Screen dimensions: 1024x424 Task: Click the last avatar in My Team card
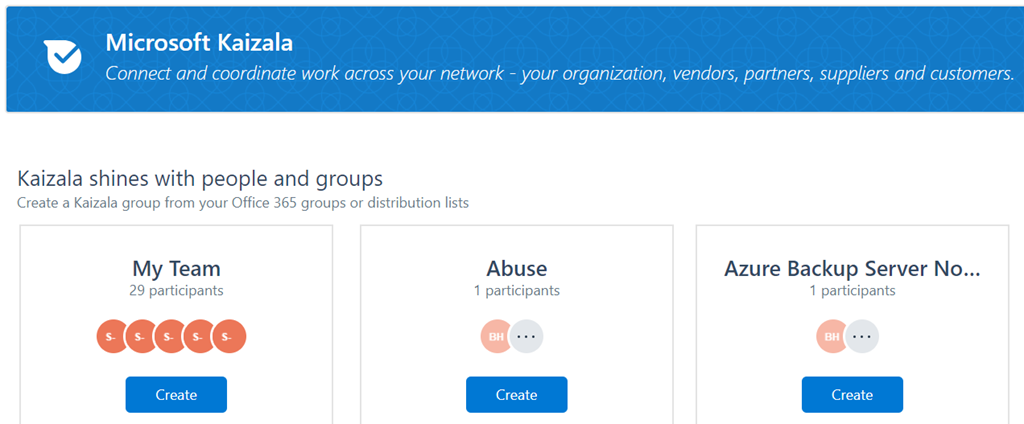click(x=229, y=337)
